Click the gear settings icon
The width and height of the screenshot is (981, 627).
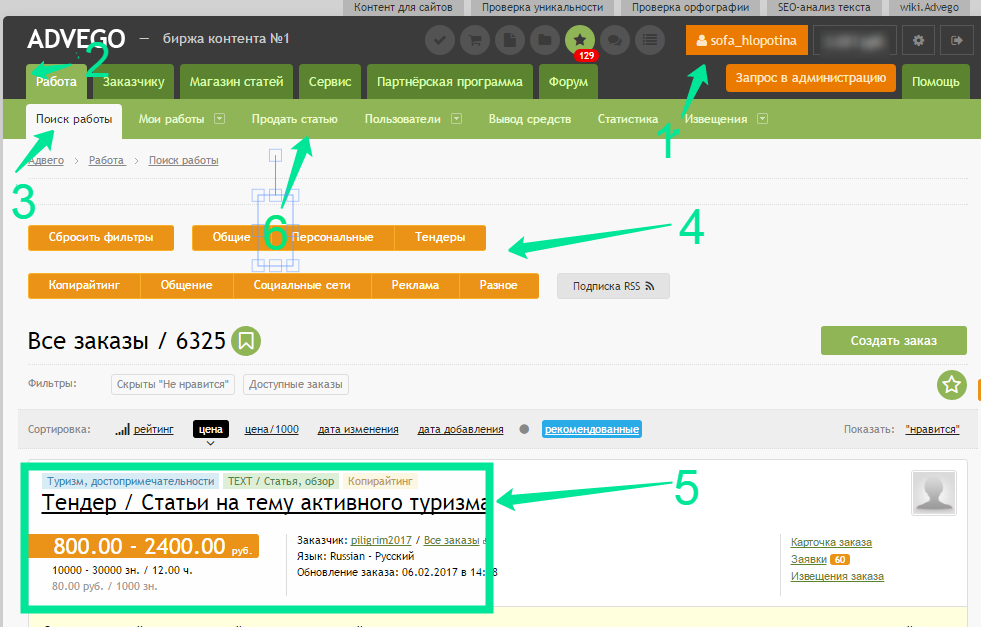[x=918, y=41]
